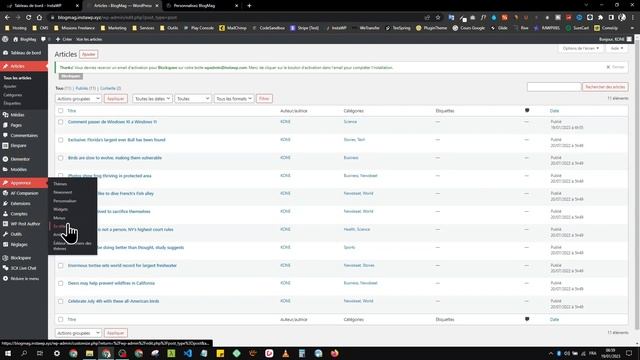This screenshot has height=360, width=640.
Task: Expand the Aide help panel
Action: (617, 48)
